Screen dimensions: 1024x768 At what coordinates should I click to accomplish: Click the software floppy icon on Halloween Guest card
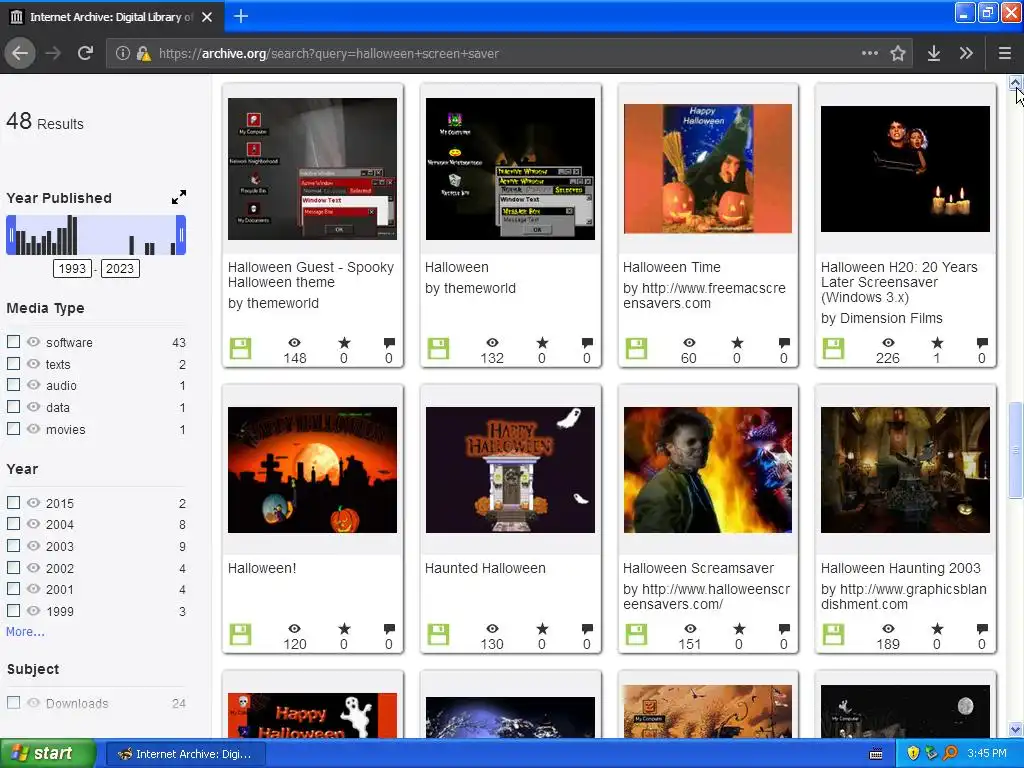[x=240, y=348]
